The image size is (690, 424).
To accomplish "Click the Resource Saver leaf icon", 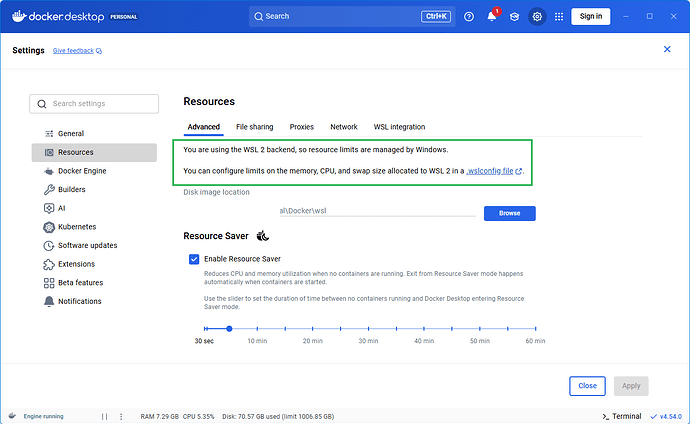I will [263, 236].
